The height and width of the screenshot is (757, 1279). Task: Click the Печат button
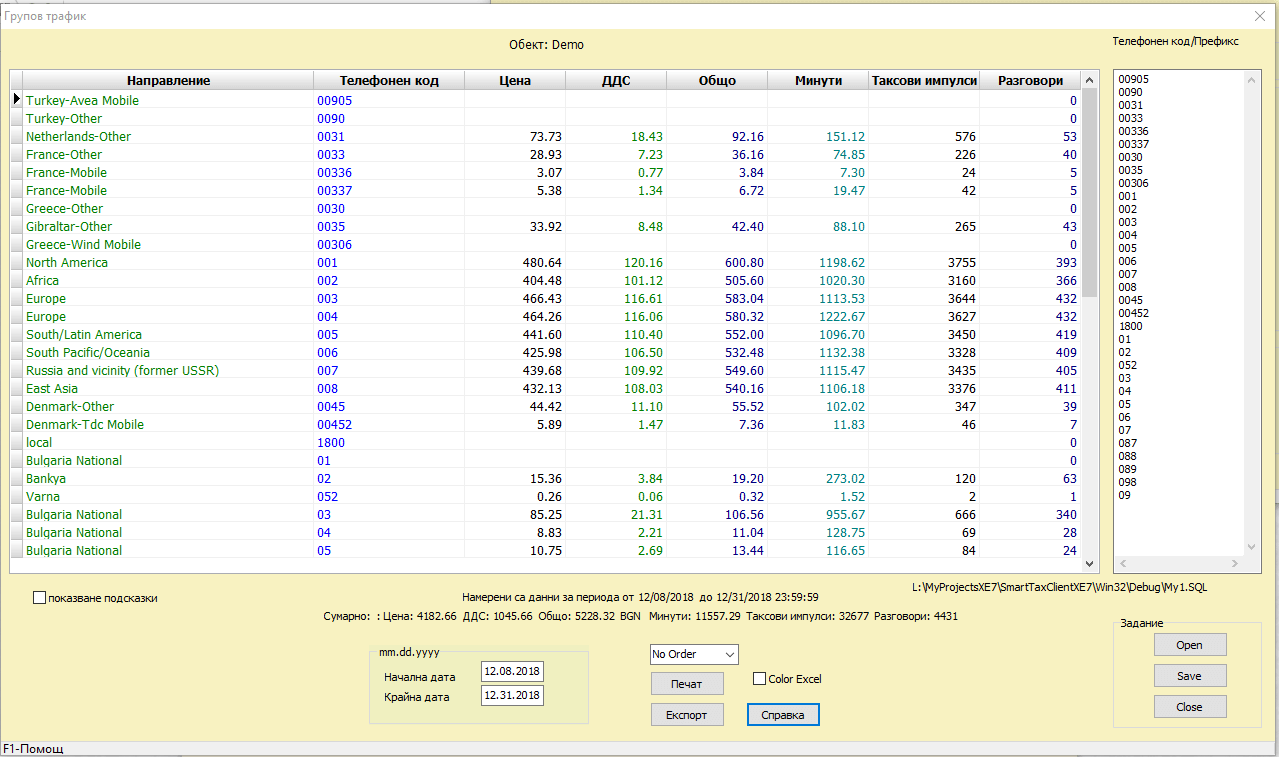687,684
